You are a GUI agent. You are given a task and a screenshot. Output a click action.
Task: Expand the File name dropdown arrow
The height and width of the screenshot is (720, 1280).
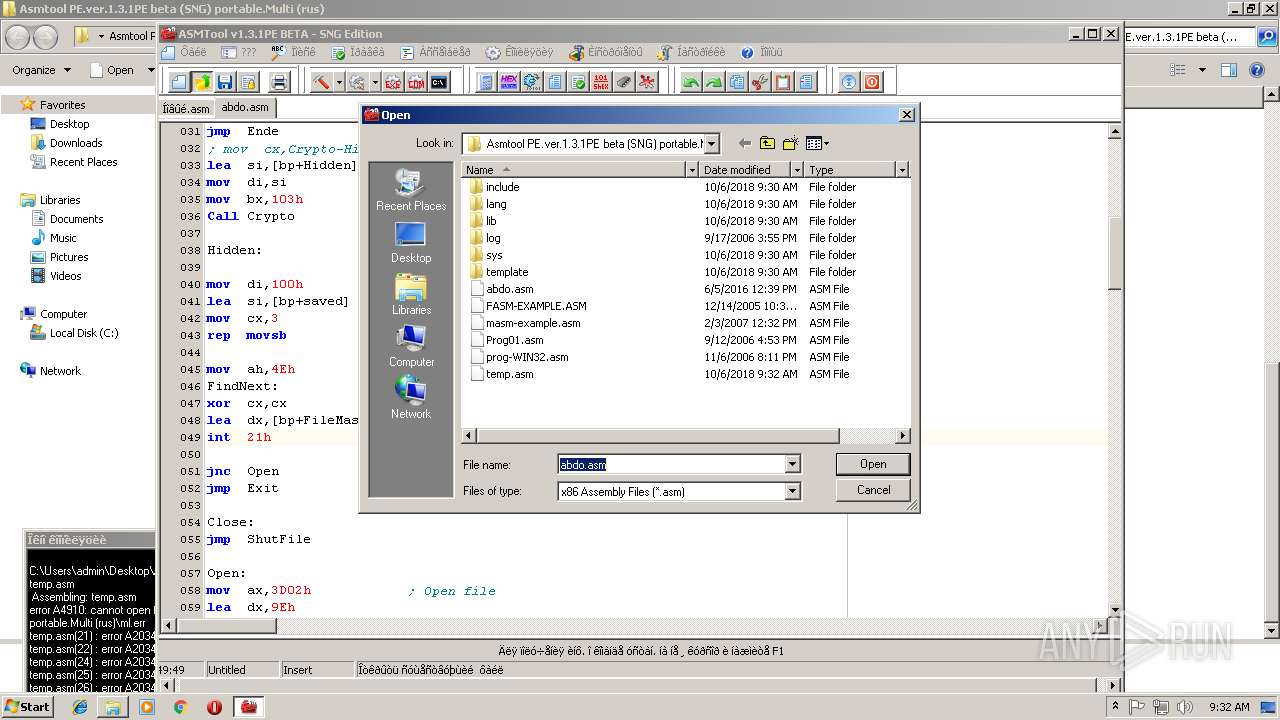[792, 464]
